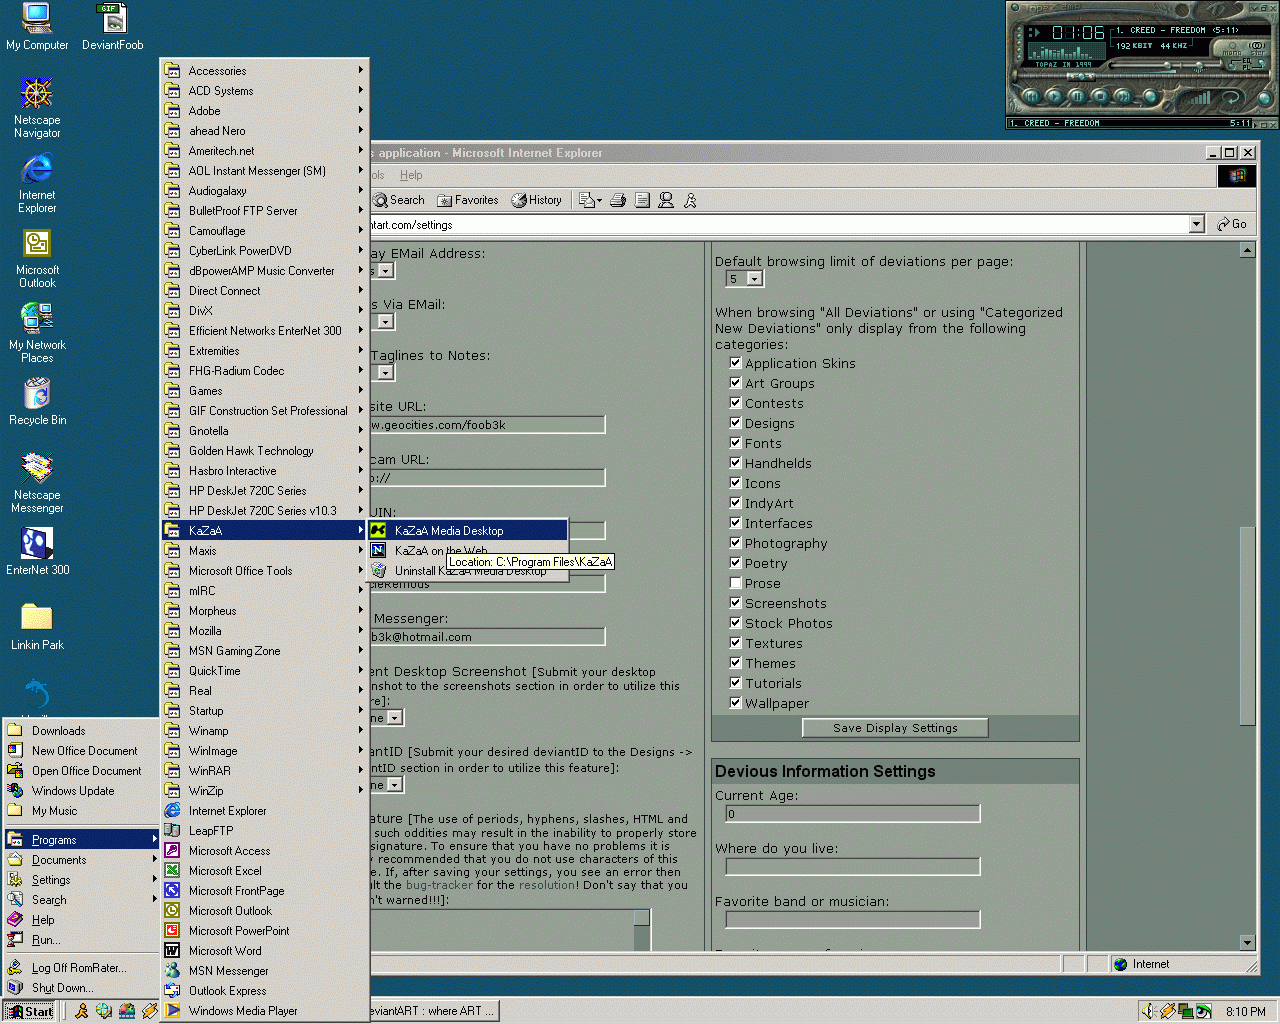Launch KaZaA Media Desktop from the submenu
Screen dimensions: 1280x1024
coord(449,531)
